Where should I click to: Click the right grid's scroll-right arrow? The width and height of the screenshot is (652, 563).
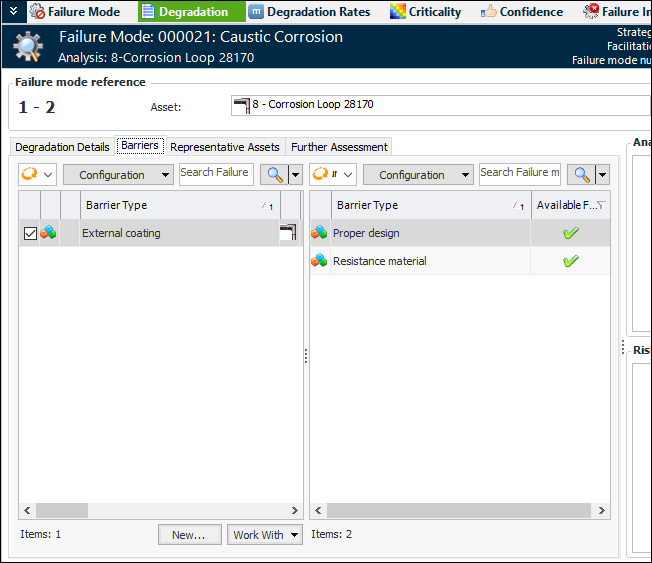pos(602,511)
